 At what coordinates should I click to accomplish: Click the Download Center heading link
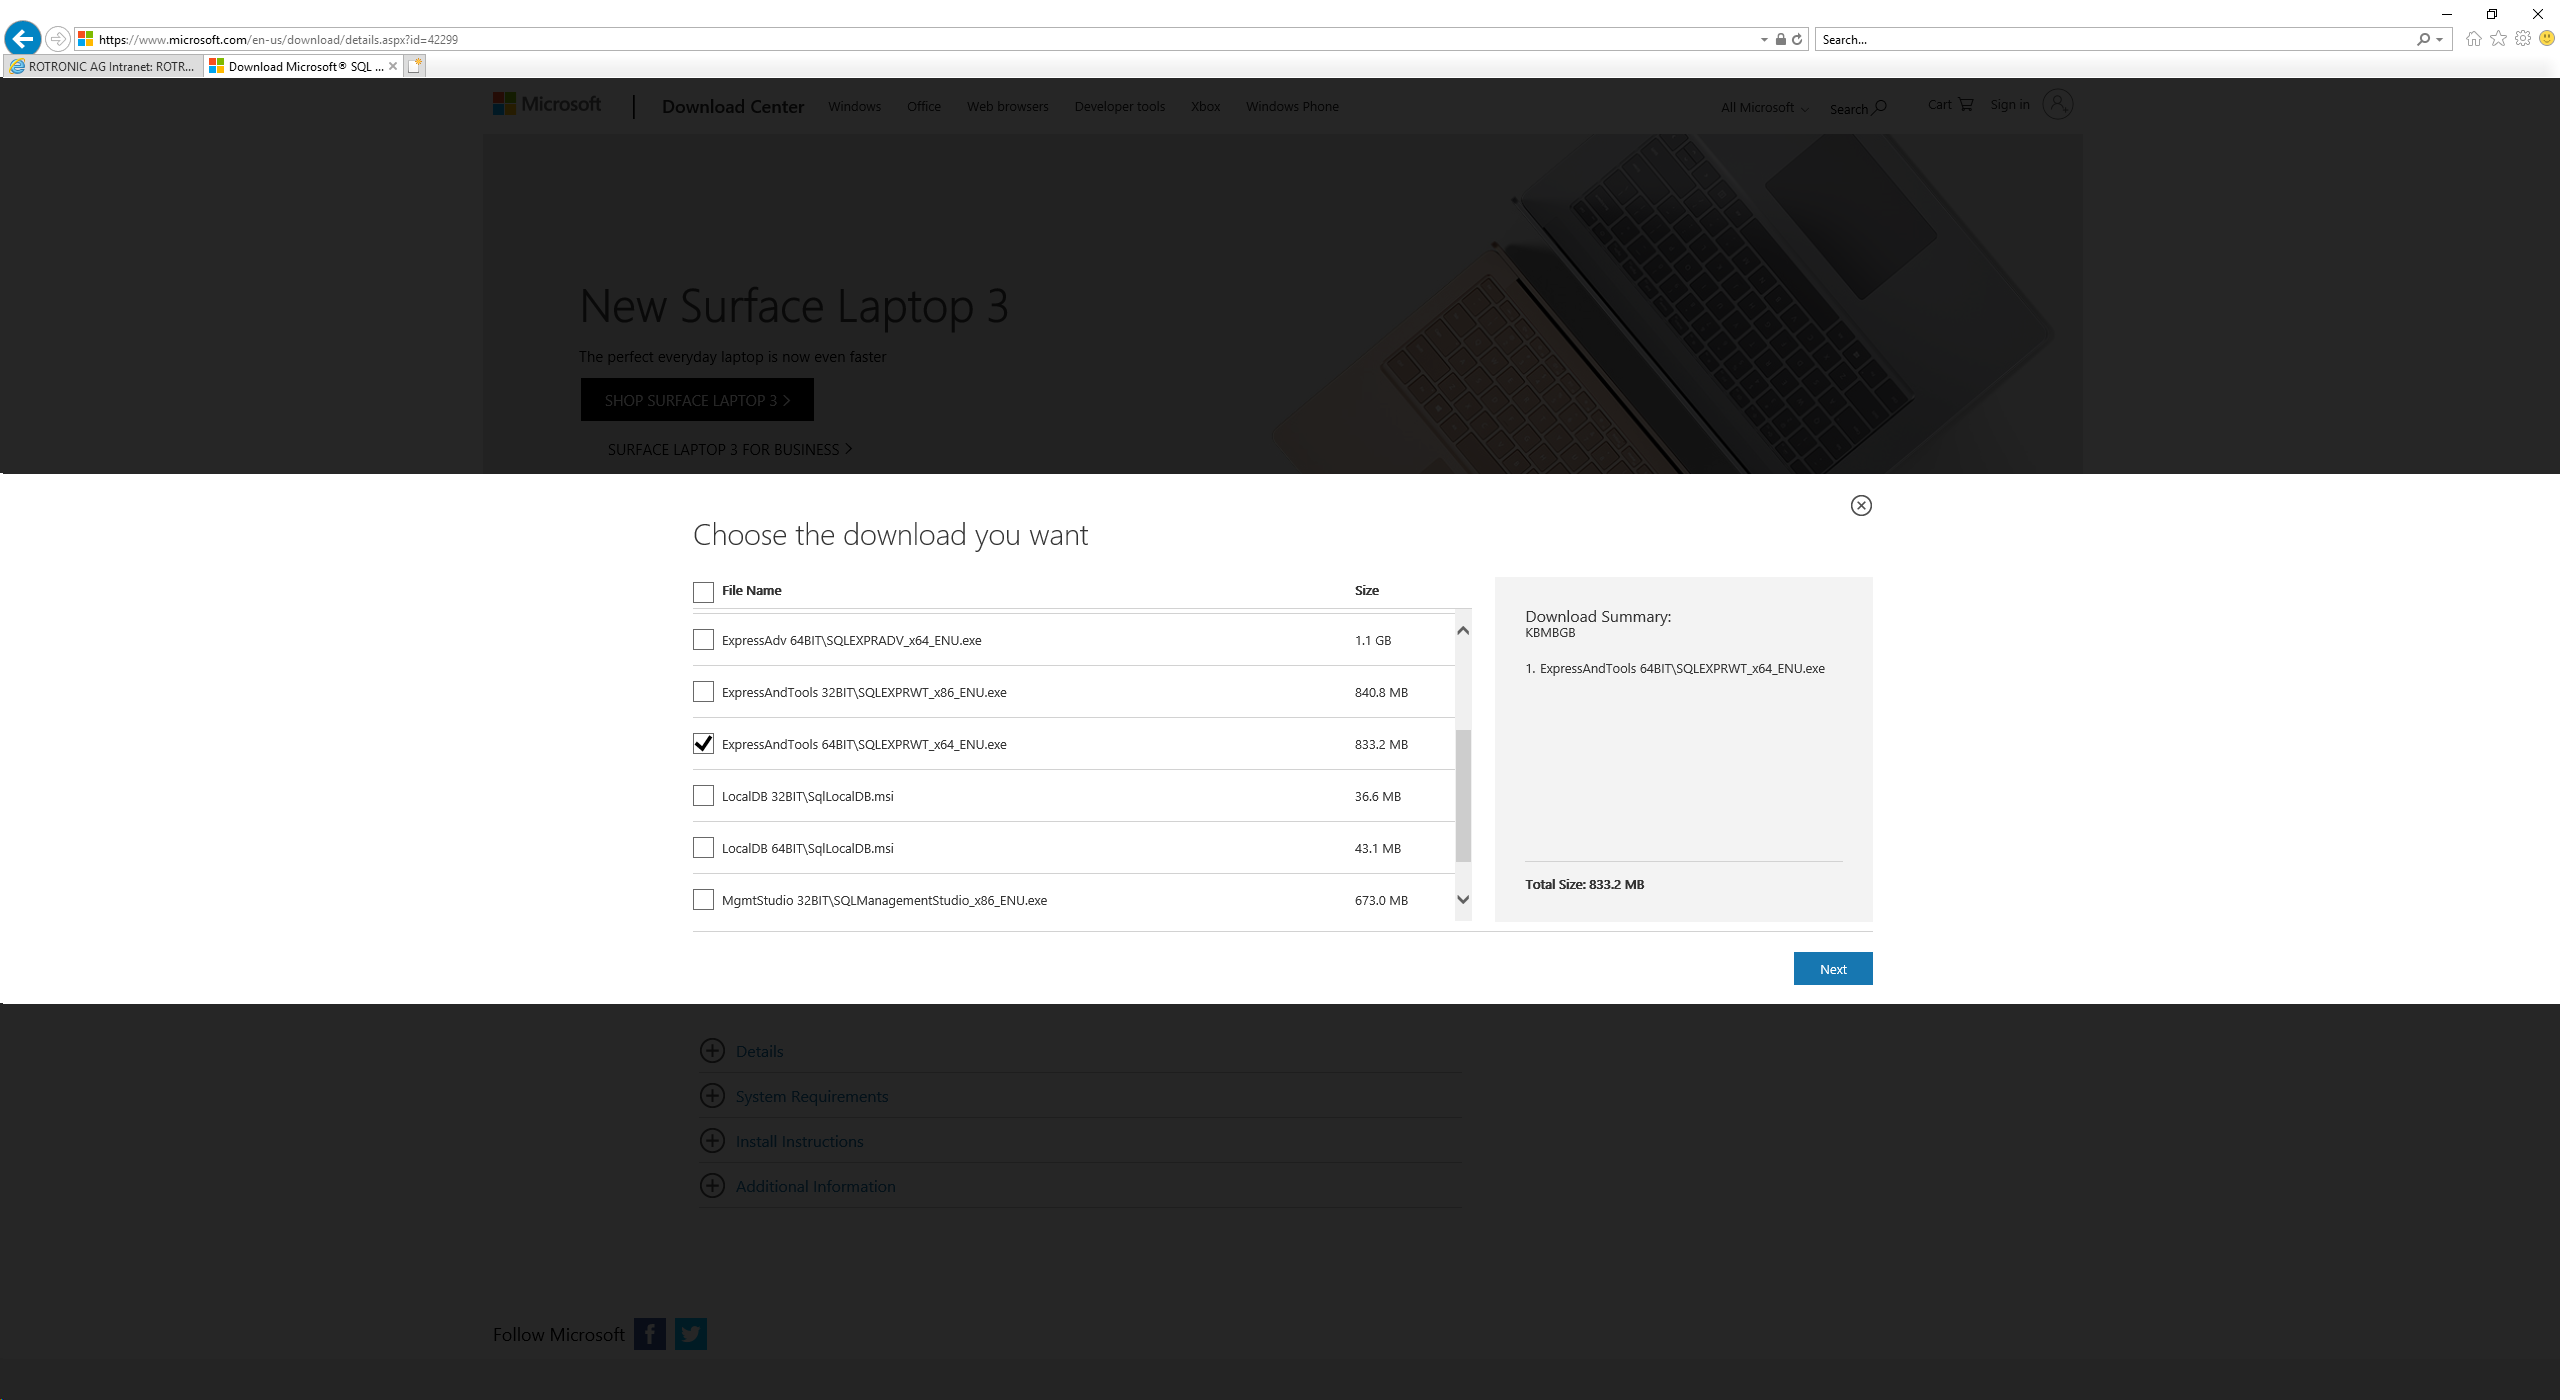pyautogui.click(x=733, y=106)
